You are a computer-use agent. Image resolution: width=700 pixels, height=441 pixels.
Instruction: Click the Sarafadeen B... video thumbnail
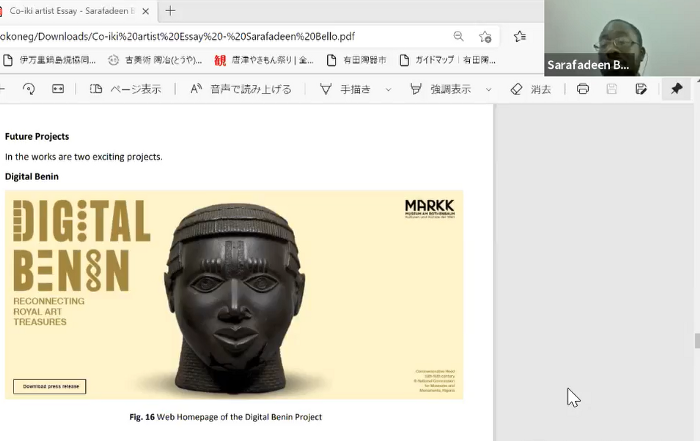click(622, 38)
